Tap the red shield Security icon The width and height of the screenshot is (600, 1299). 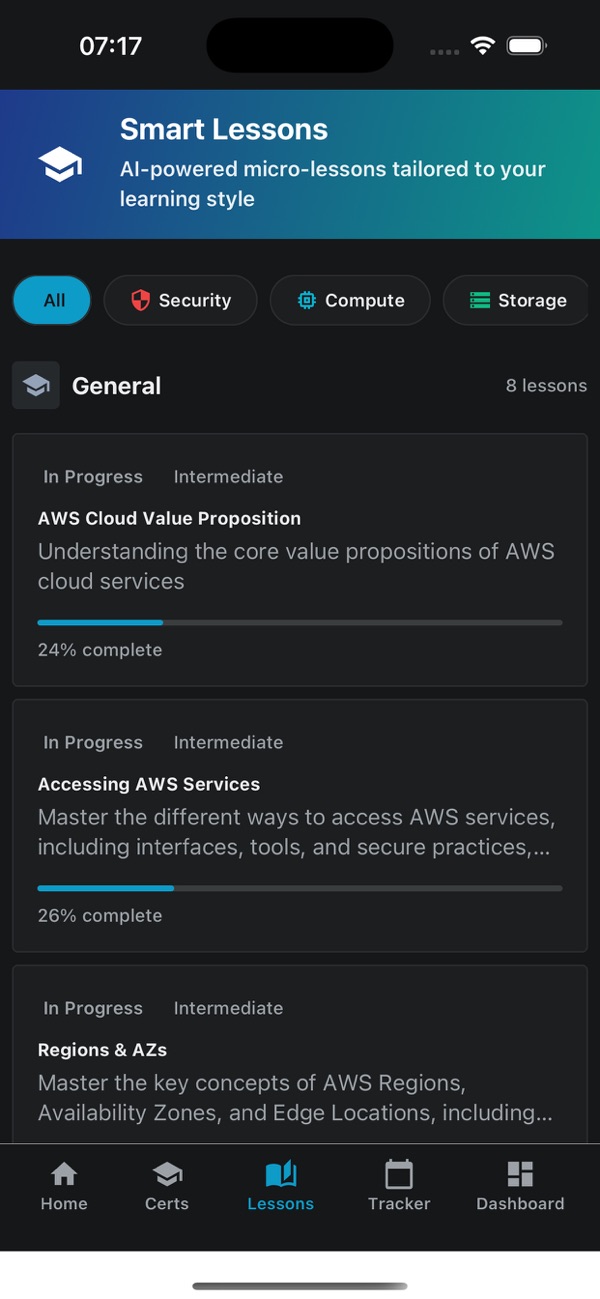pos(141,300)
